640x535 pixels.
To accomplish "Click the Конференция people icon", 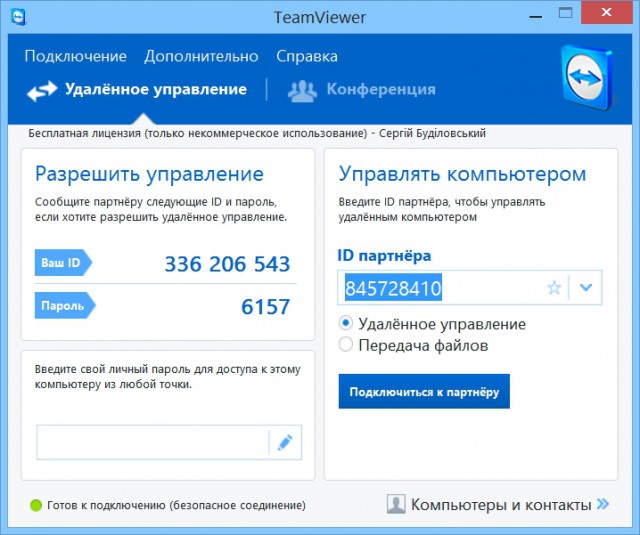I will pyautogui.click(x=302, y=91).
